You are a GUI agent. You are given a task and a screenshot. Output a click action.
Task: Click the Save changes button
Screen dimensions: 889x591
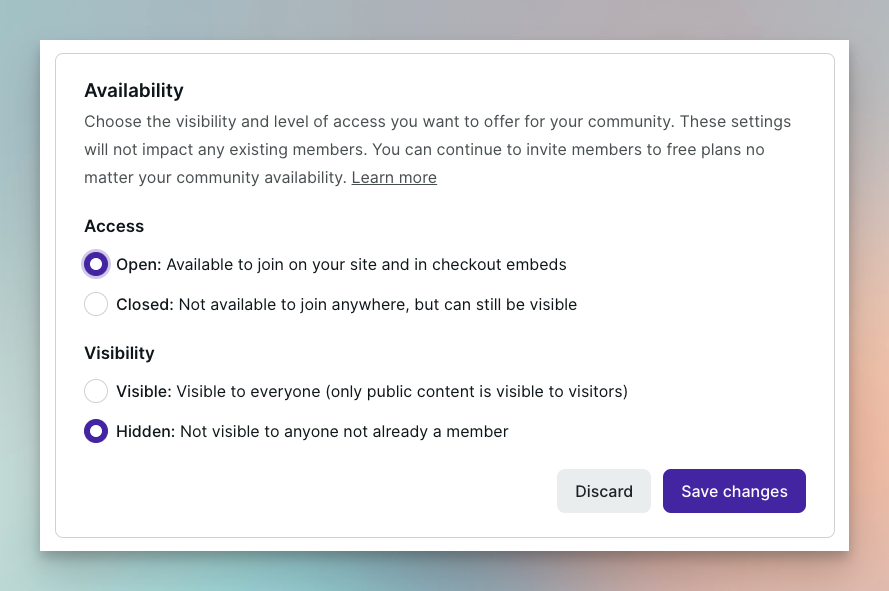coord(734,491)
